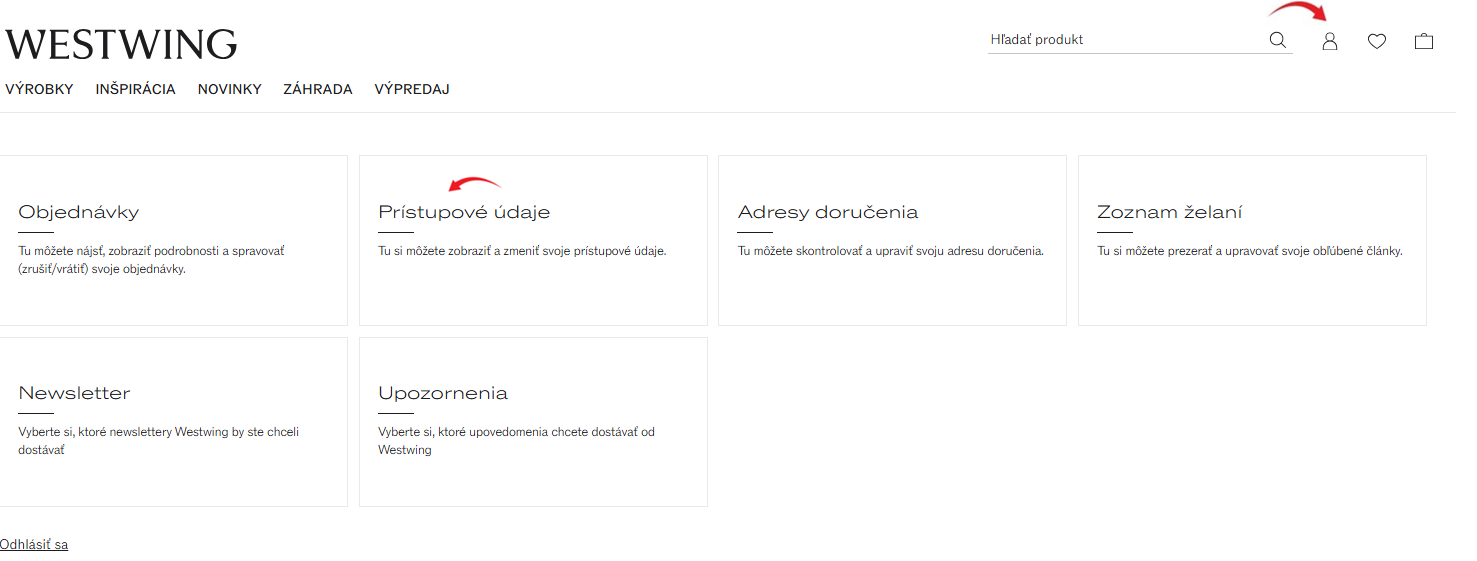1477x561 pixels.
Task: Click the search magnifier icon
Action: click(x=1277, y=40)
